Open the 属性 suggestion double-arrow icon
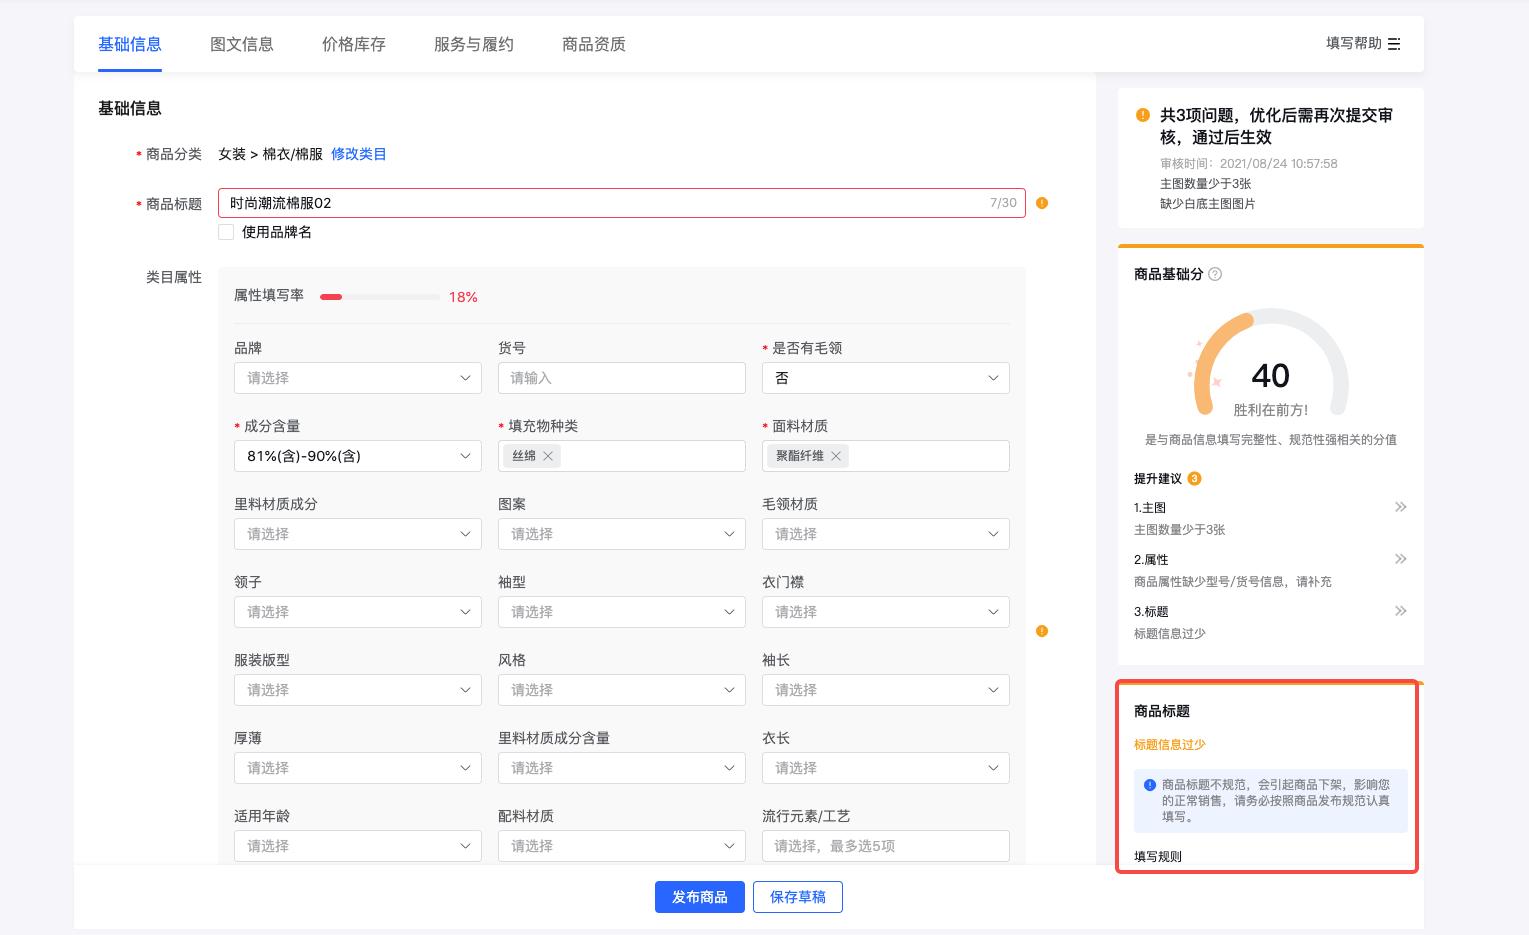1529x935 pixels. tap(1400, 559)
